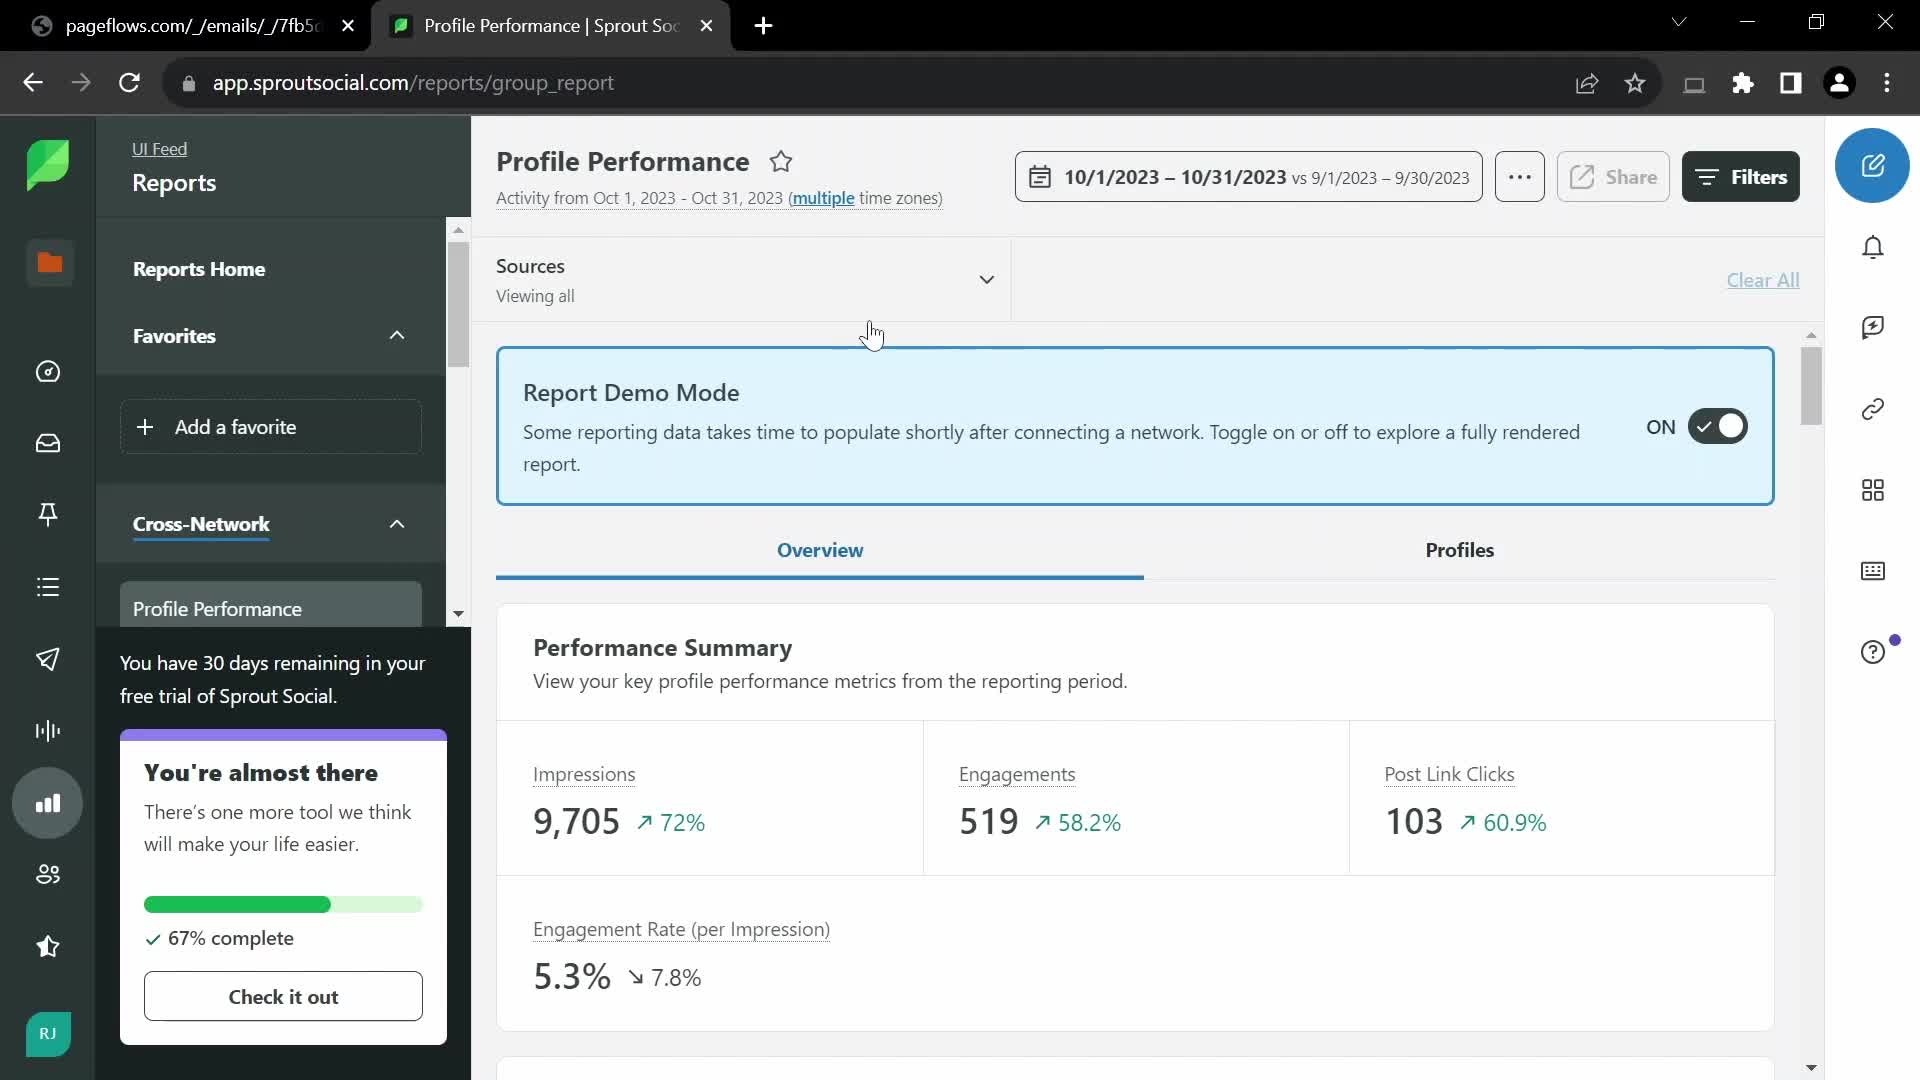Select the send/publish icon in sidebar
The height and width of the screenshot is (1080, 1920).
(49, 659)
